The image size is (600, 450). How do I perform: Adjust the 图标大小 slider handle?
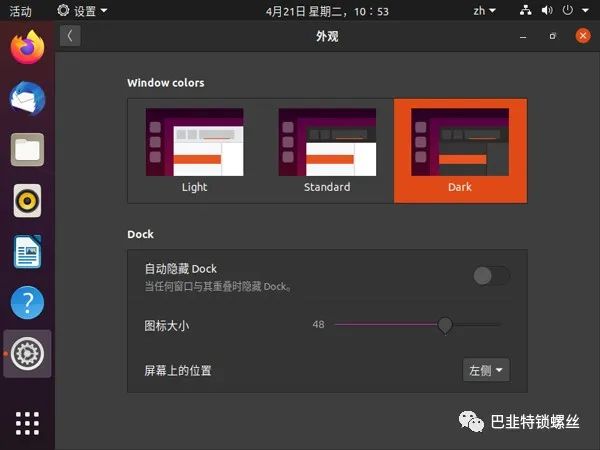coord(445,325)
